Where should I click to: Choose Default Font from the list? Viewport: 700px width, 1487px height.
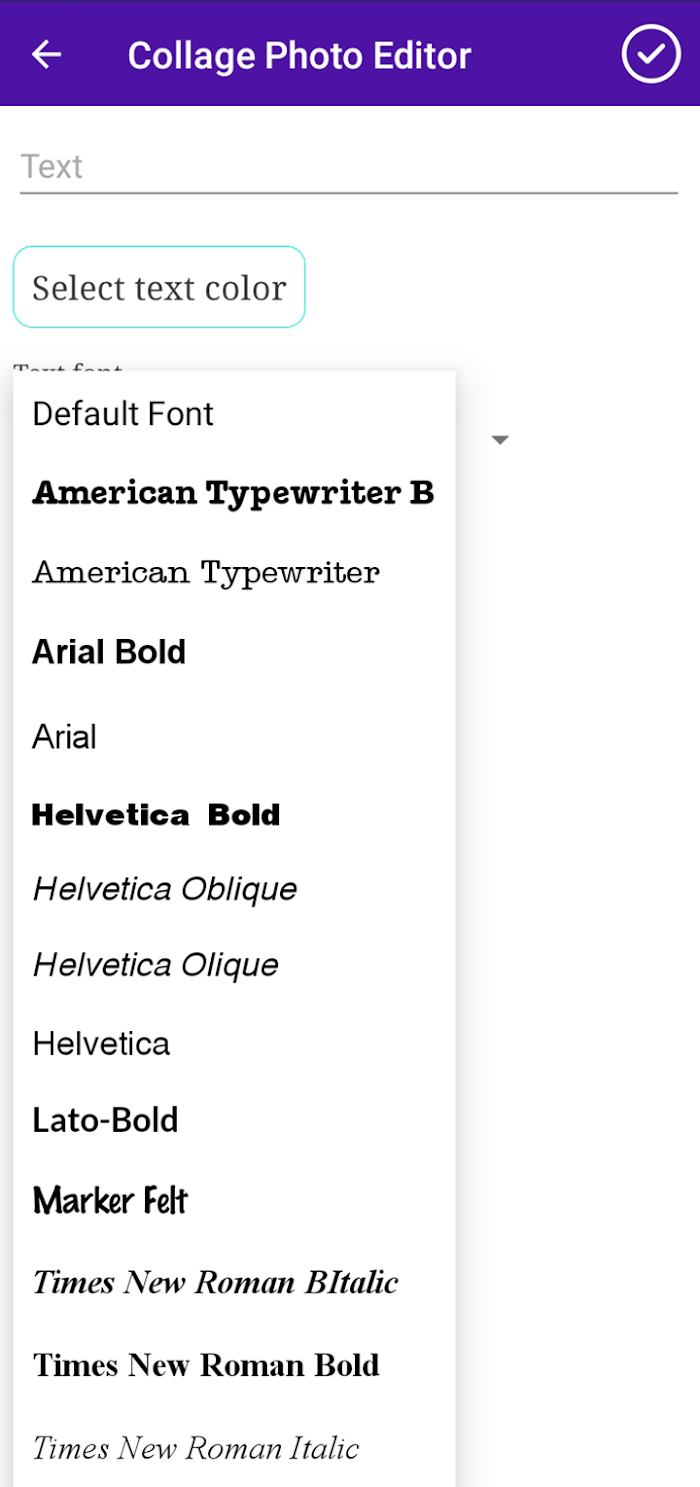(234, 414)
